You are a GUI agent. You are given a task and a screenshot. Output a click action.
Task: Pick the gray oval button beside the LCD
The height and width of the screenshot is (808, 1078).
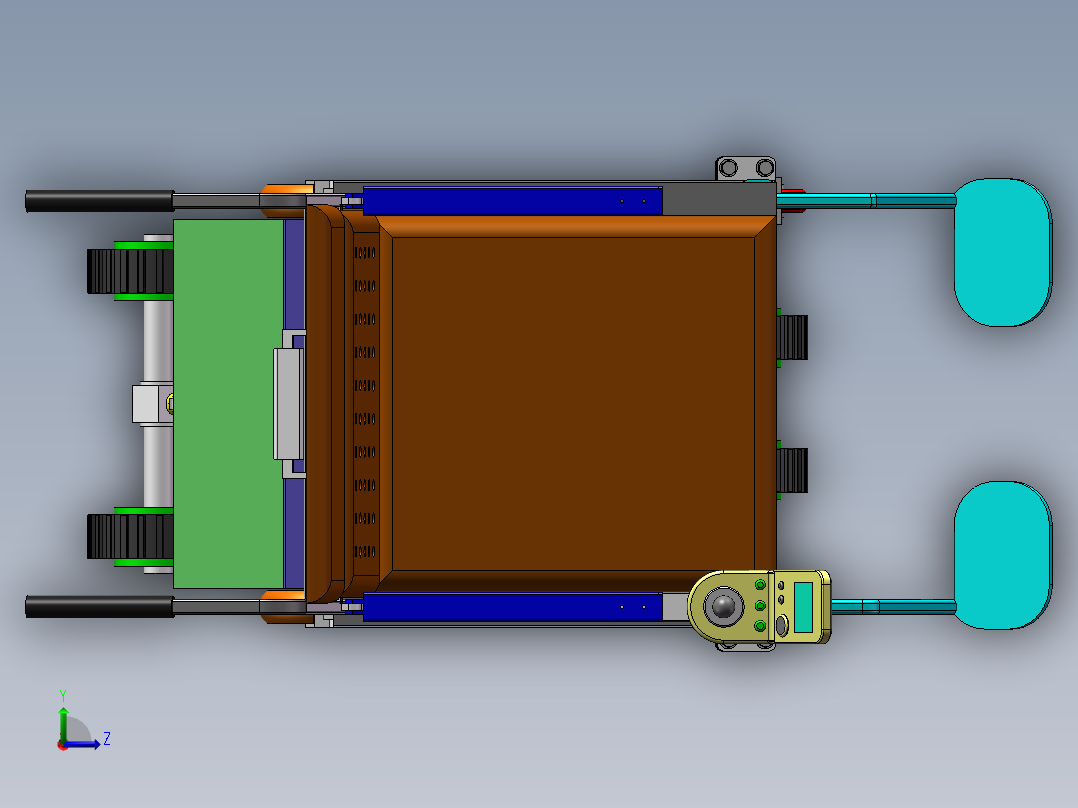(x=782, y=625)
